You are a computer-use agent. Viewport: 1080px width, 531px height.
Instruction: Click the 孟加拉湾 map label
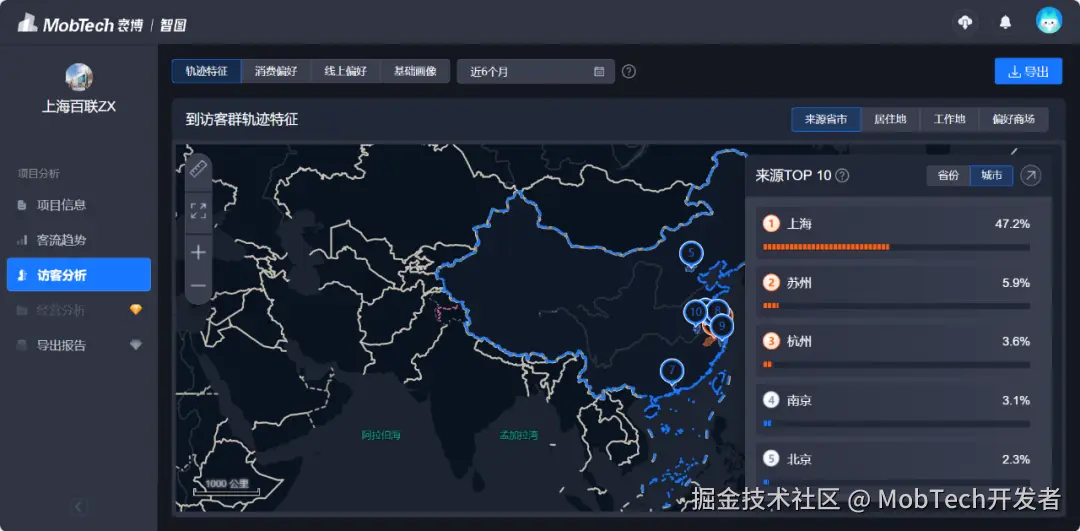(519, 435)
